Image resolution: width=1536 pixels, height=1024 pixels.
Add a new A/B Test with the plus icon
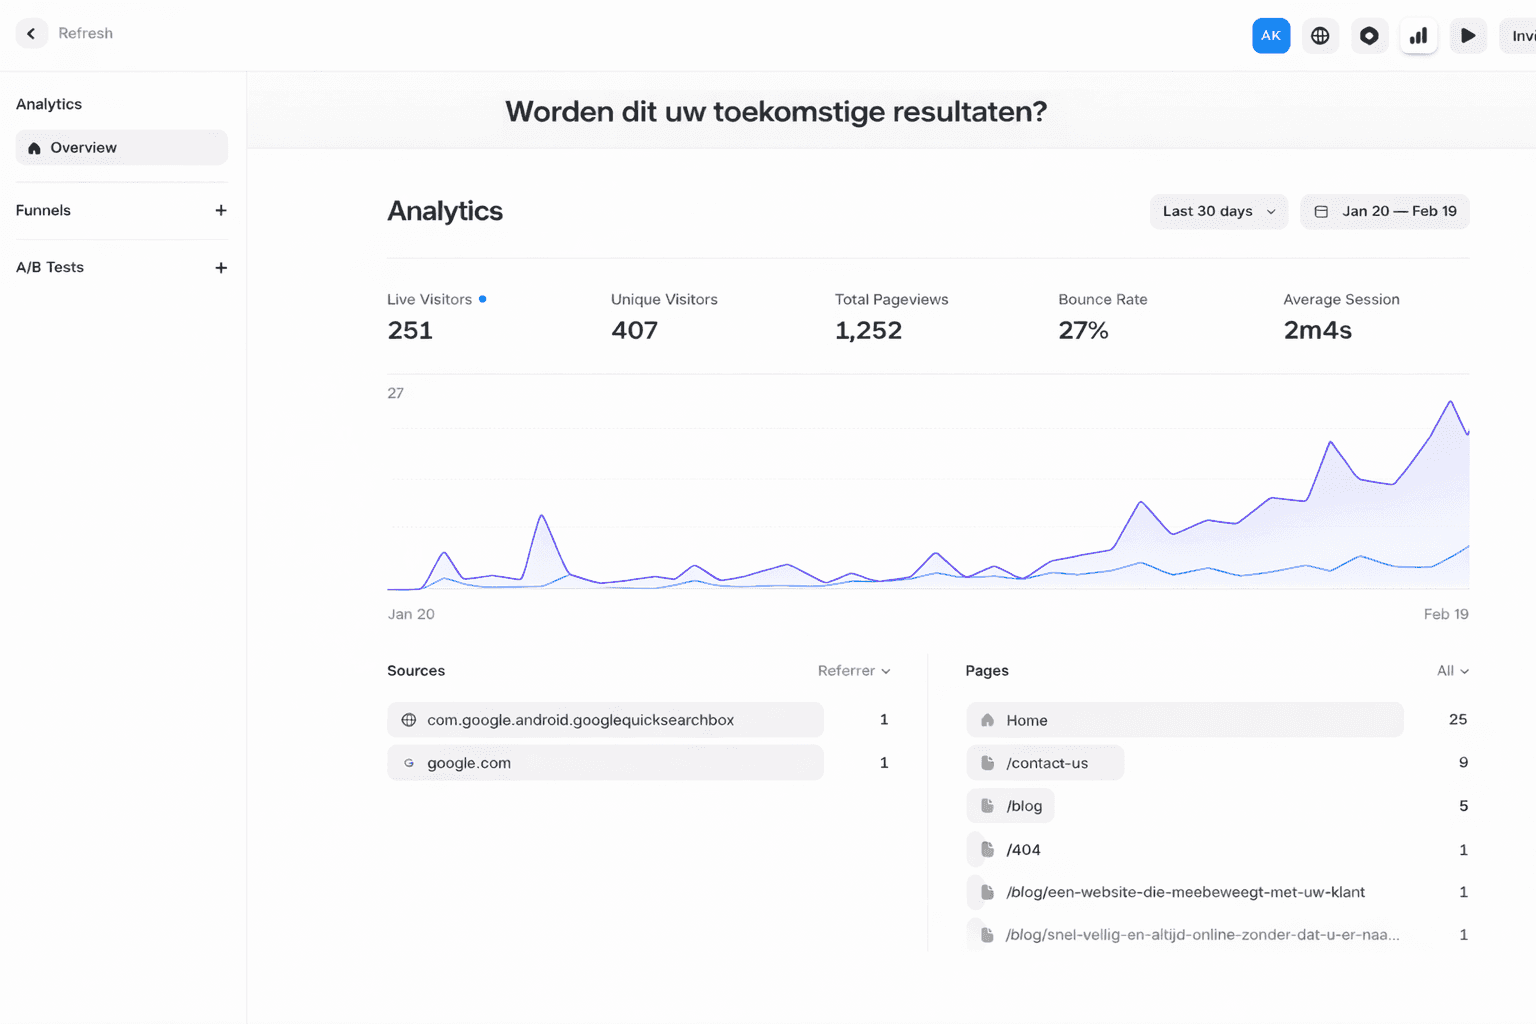tap(221, 267)
